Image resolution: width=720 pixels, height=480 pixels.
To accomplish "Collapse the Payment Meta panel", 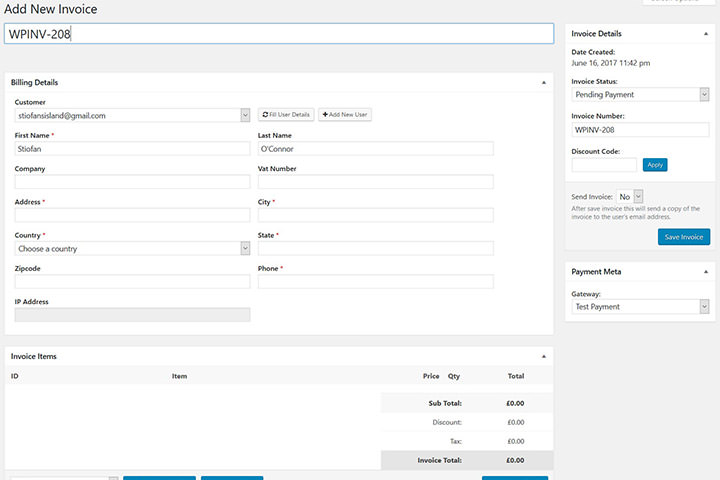I will [x=705, y=271].
